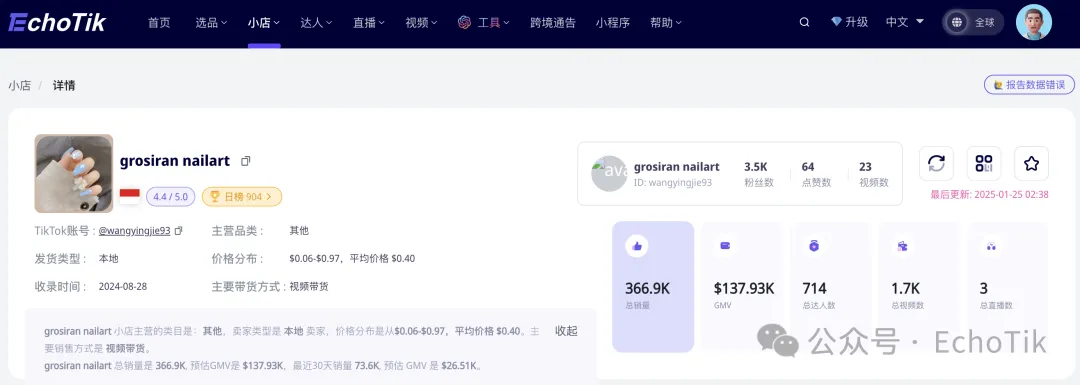The image size is (1080, 385).
Task: Click 报告数据错误 button
Action: (x=1029, y=85)
